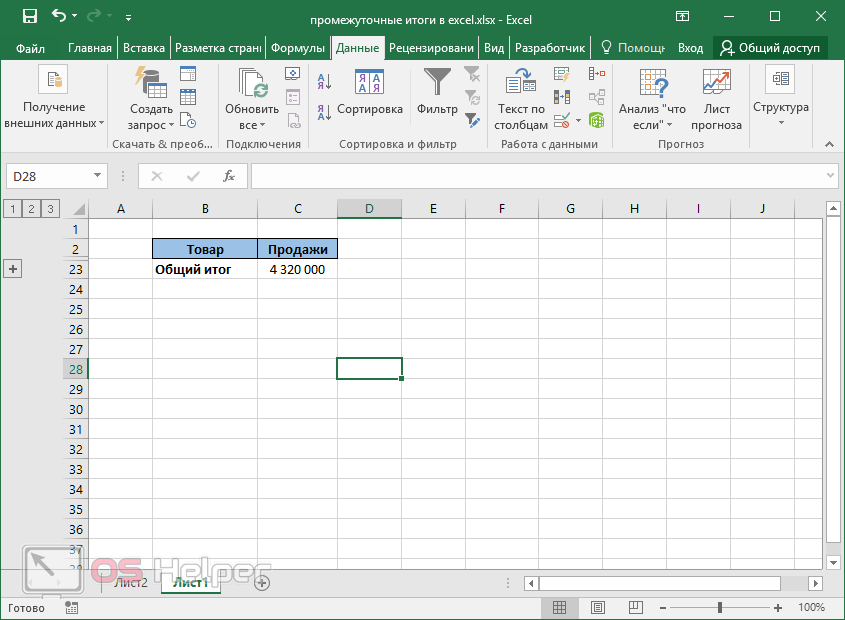
Task: Click the Flash Fill icon
Action: (562, 74)
